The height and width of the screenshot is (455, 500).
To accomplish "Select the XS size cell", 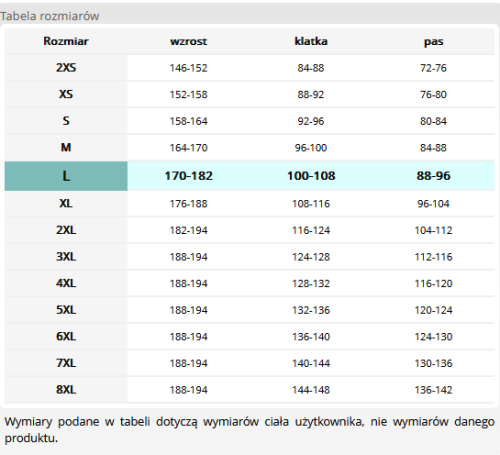I will [66, 94].
